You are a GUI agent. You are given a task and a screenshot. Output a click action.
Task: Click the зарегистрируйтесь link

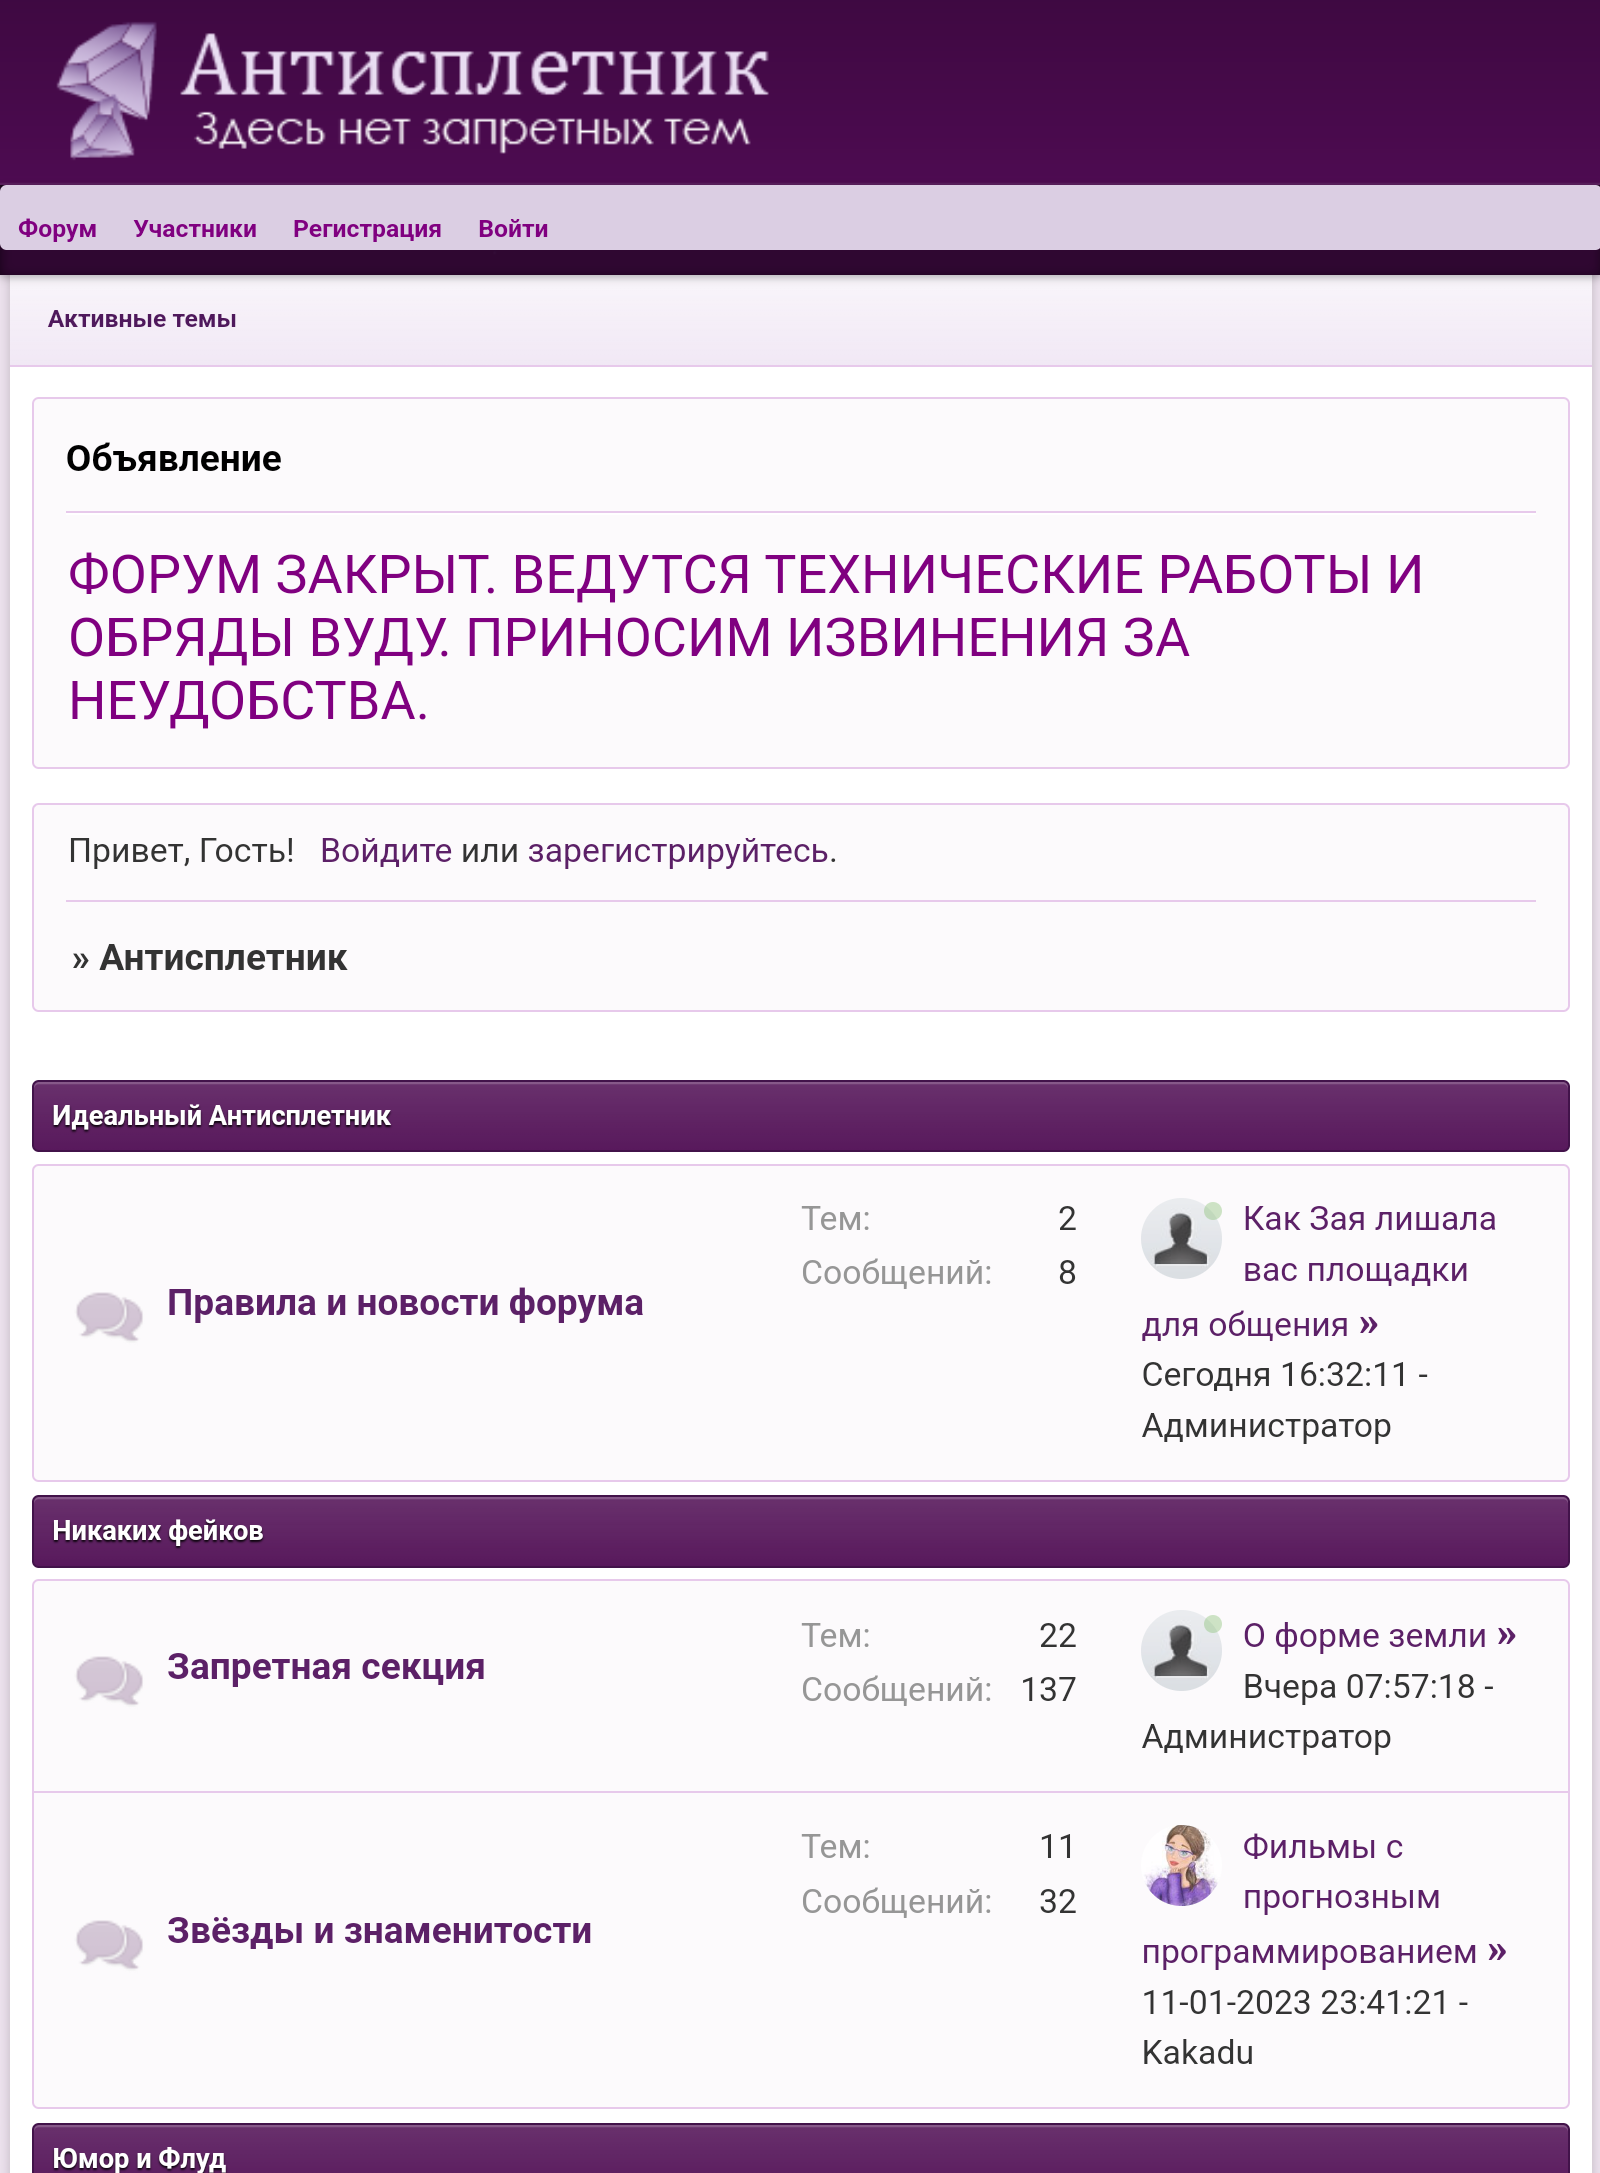tap(679, 851)
